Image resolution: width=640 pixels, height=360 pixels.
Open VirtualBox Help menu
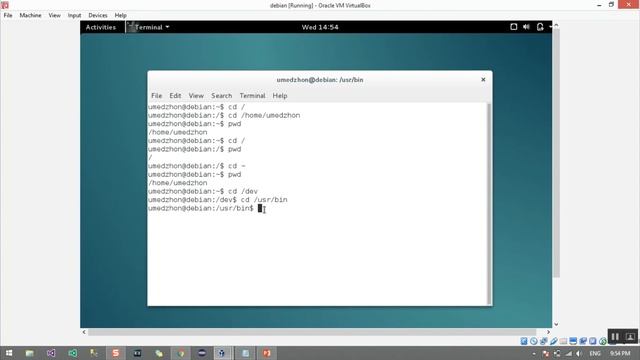120,15
